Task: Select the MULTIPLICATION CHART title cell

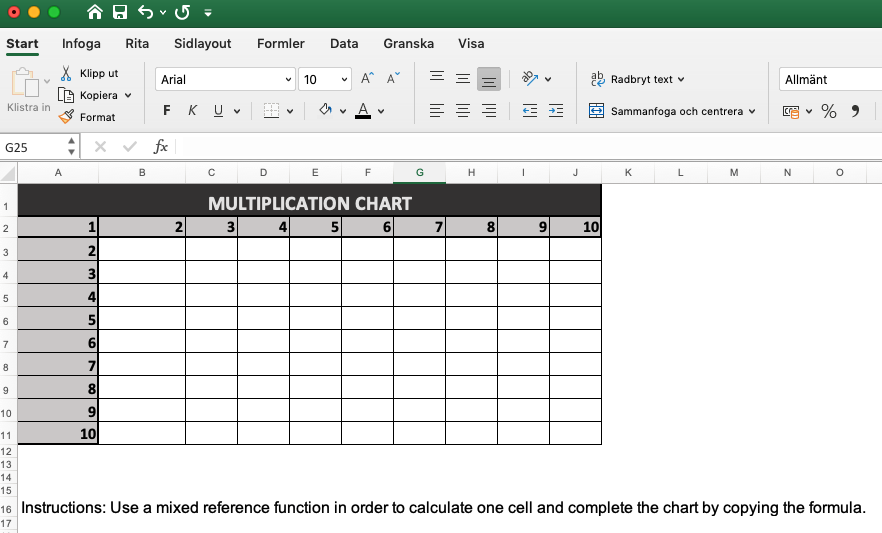Action: [x=310, y=202]
